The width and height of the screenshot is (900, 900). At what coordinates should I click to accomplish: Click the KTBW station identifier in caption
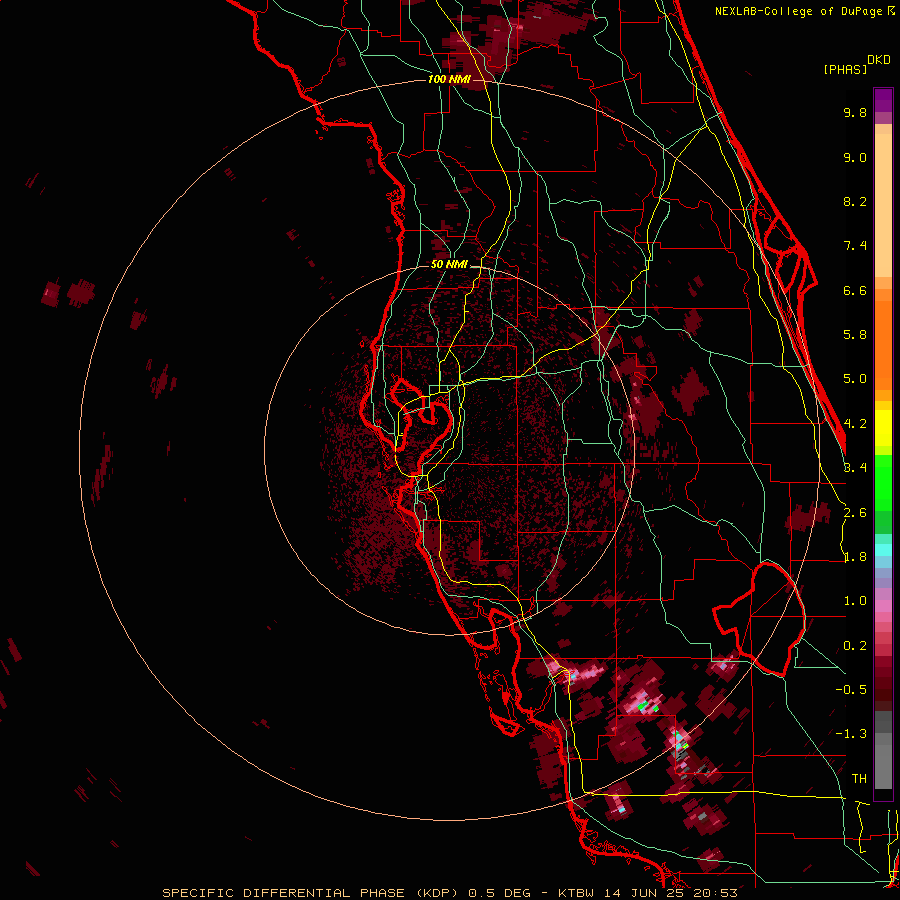pos(576,893)
